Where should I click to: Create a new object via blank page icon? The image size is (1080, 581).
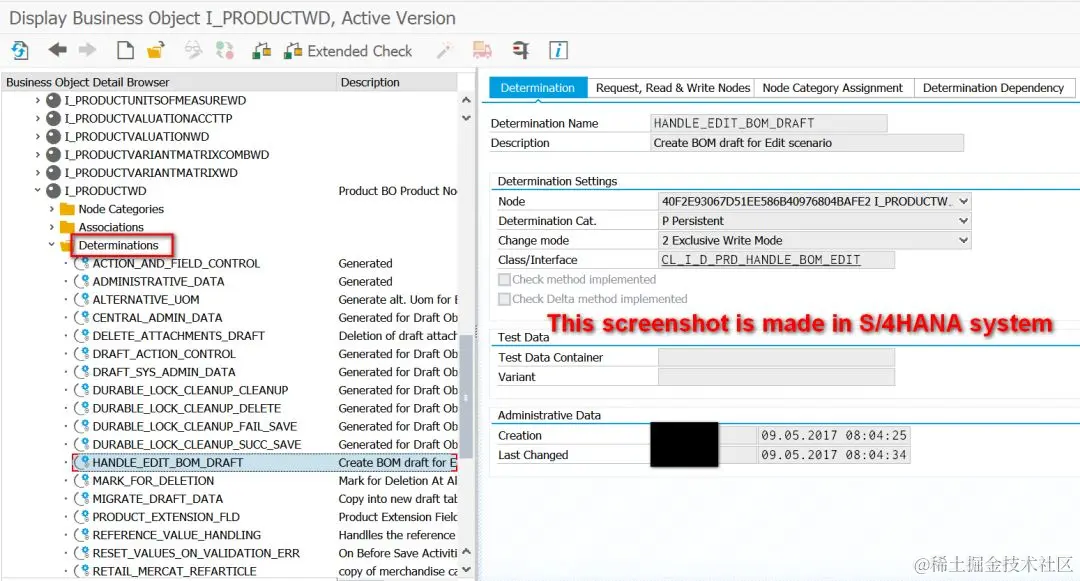(125, 50)
